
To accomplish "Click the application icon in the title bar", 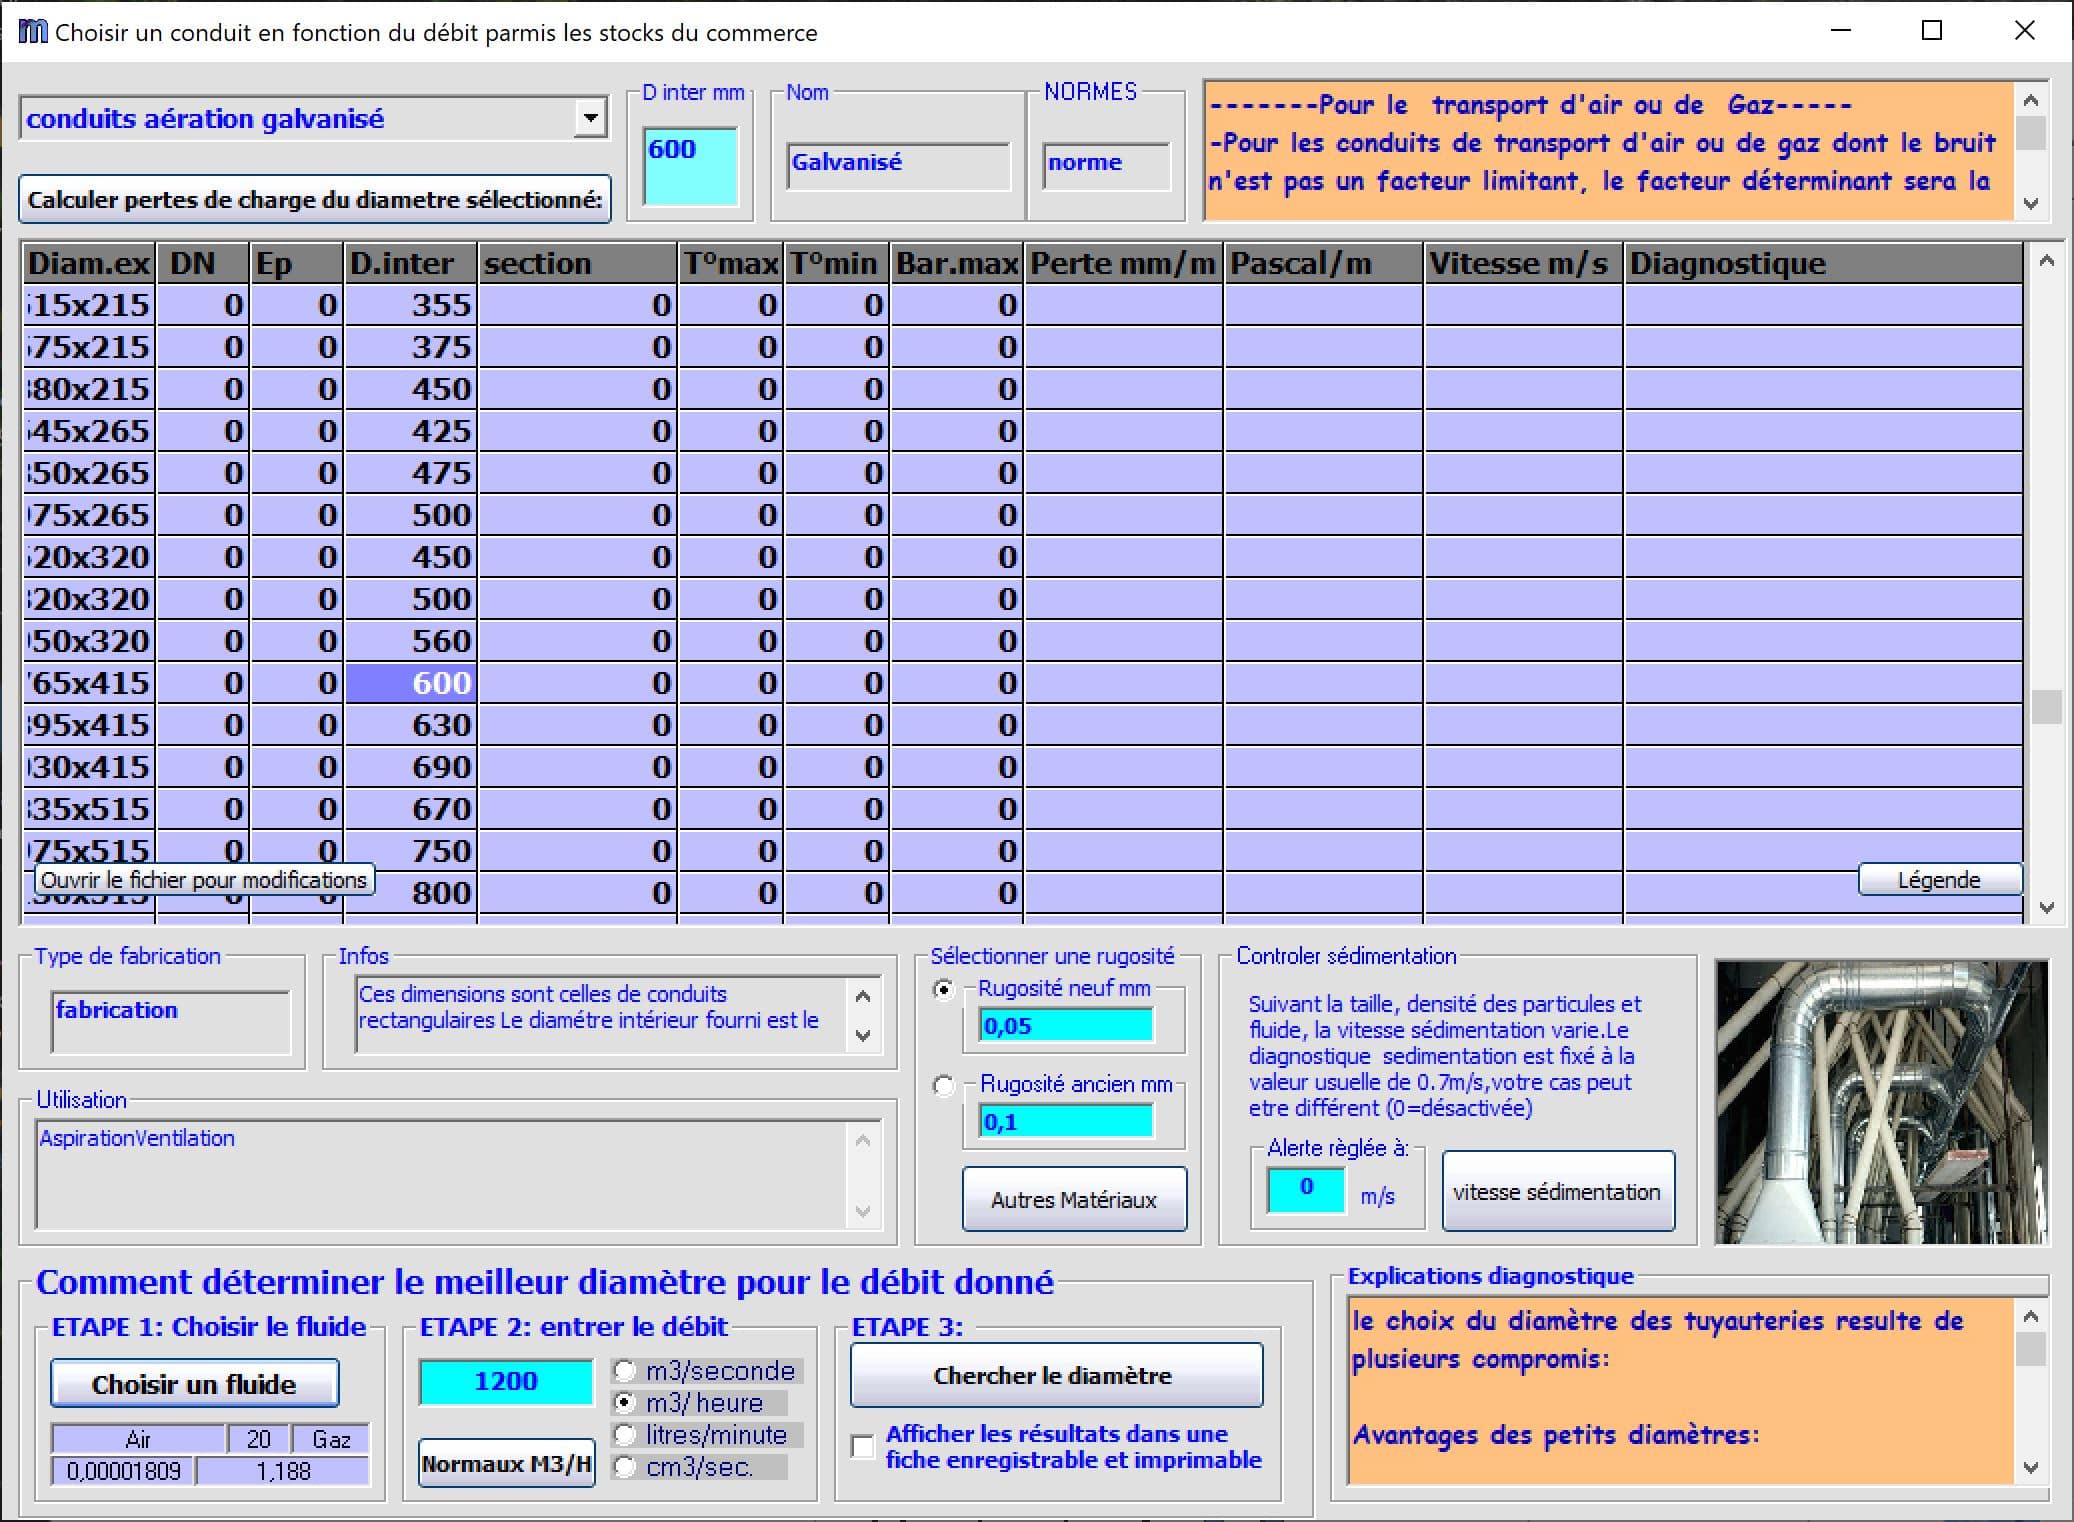I will 33,31.
